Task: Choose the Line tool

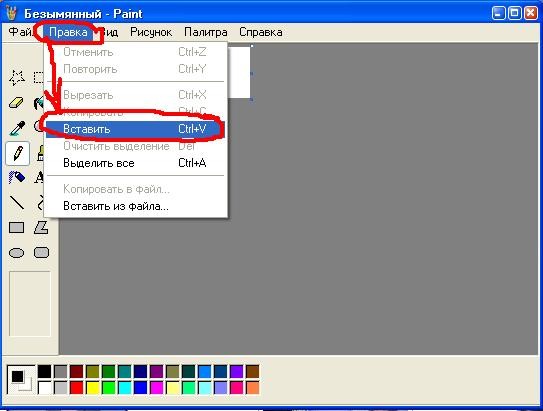Action: [17, 203]
